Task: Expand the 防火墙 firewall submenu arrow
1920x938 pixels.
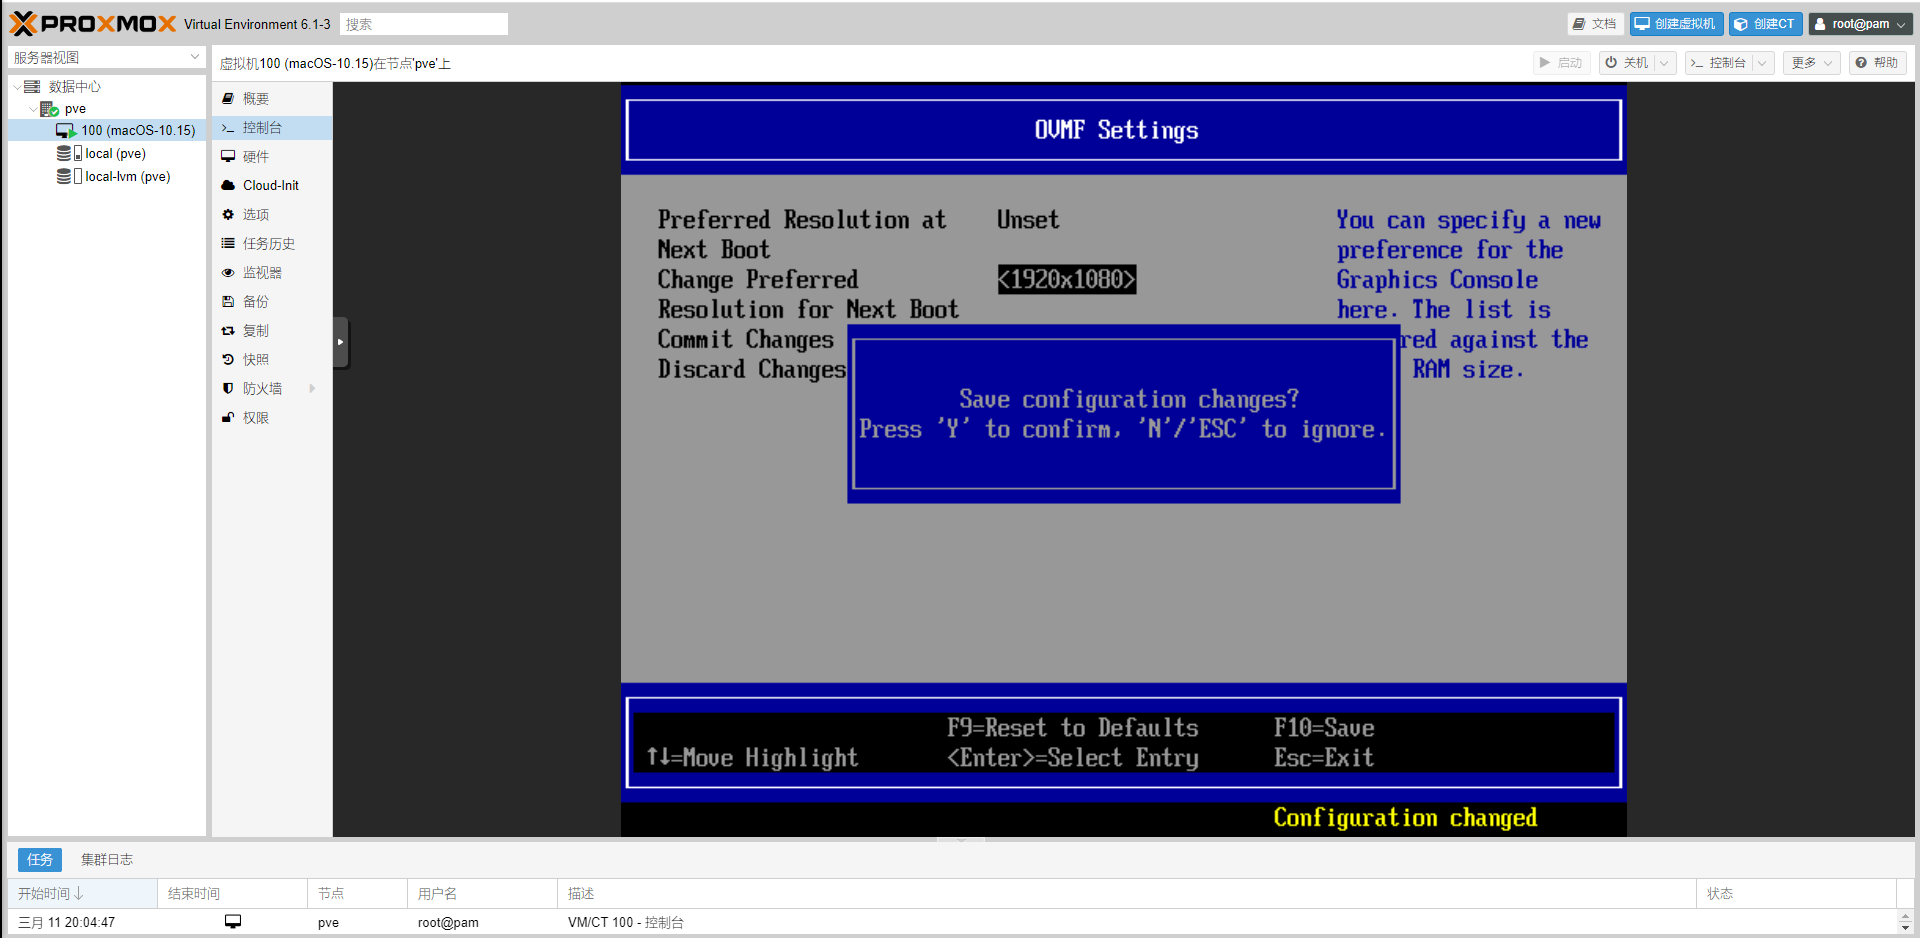Action: (312, 389)
